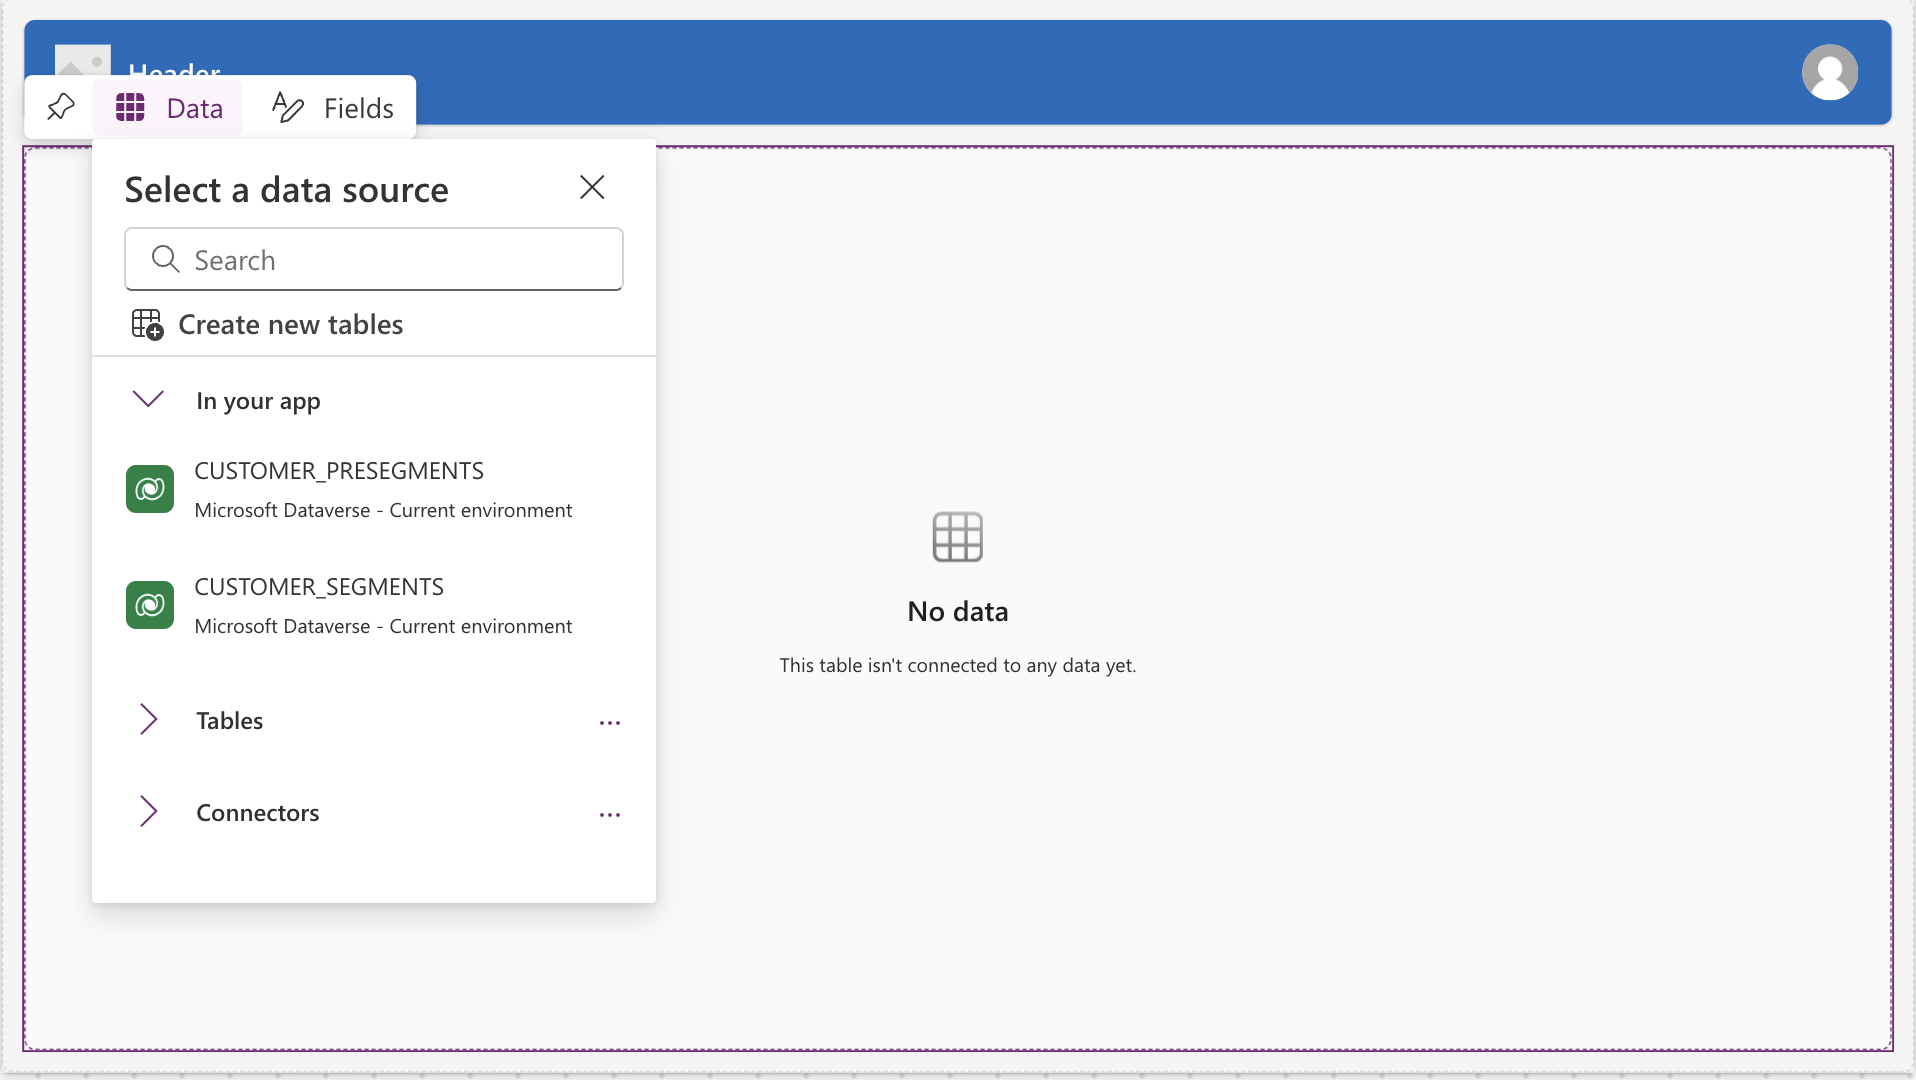Click the empty table grid icon
Screen dimensions: 1916x1080
(957, 537)
